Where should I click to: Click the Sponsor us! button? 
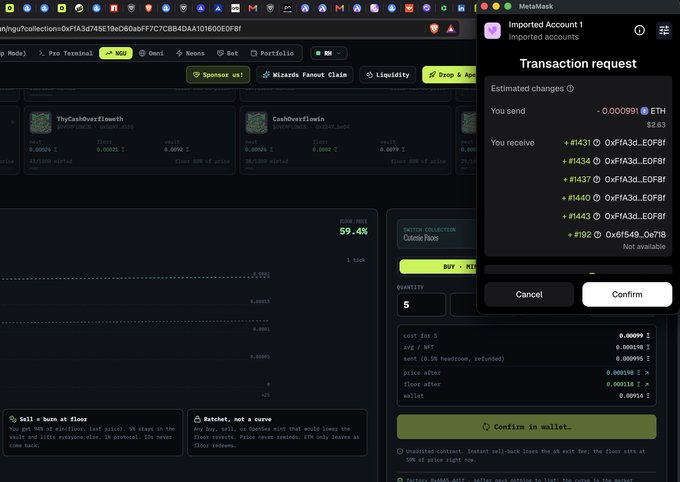click(218, 75)
